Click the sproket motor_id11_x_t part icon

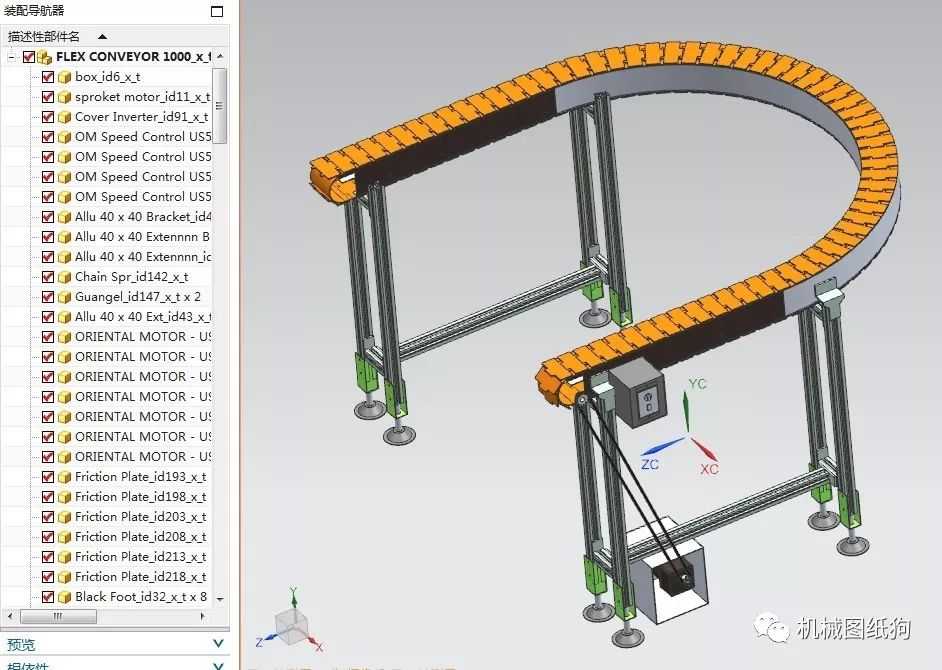tap(64, 97)
